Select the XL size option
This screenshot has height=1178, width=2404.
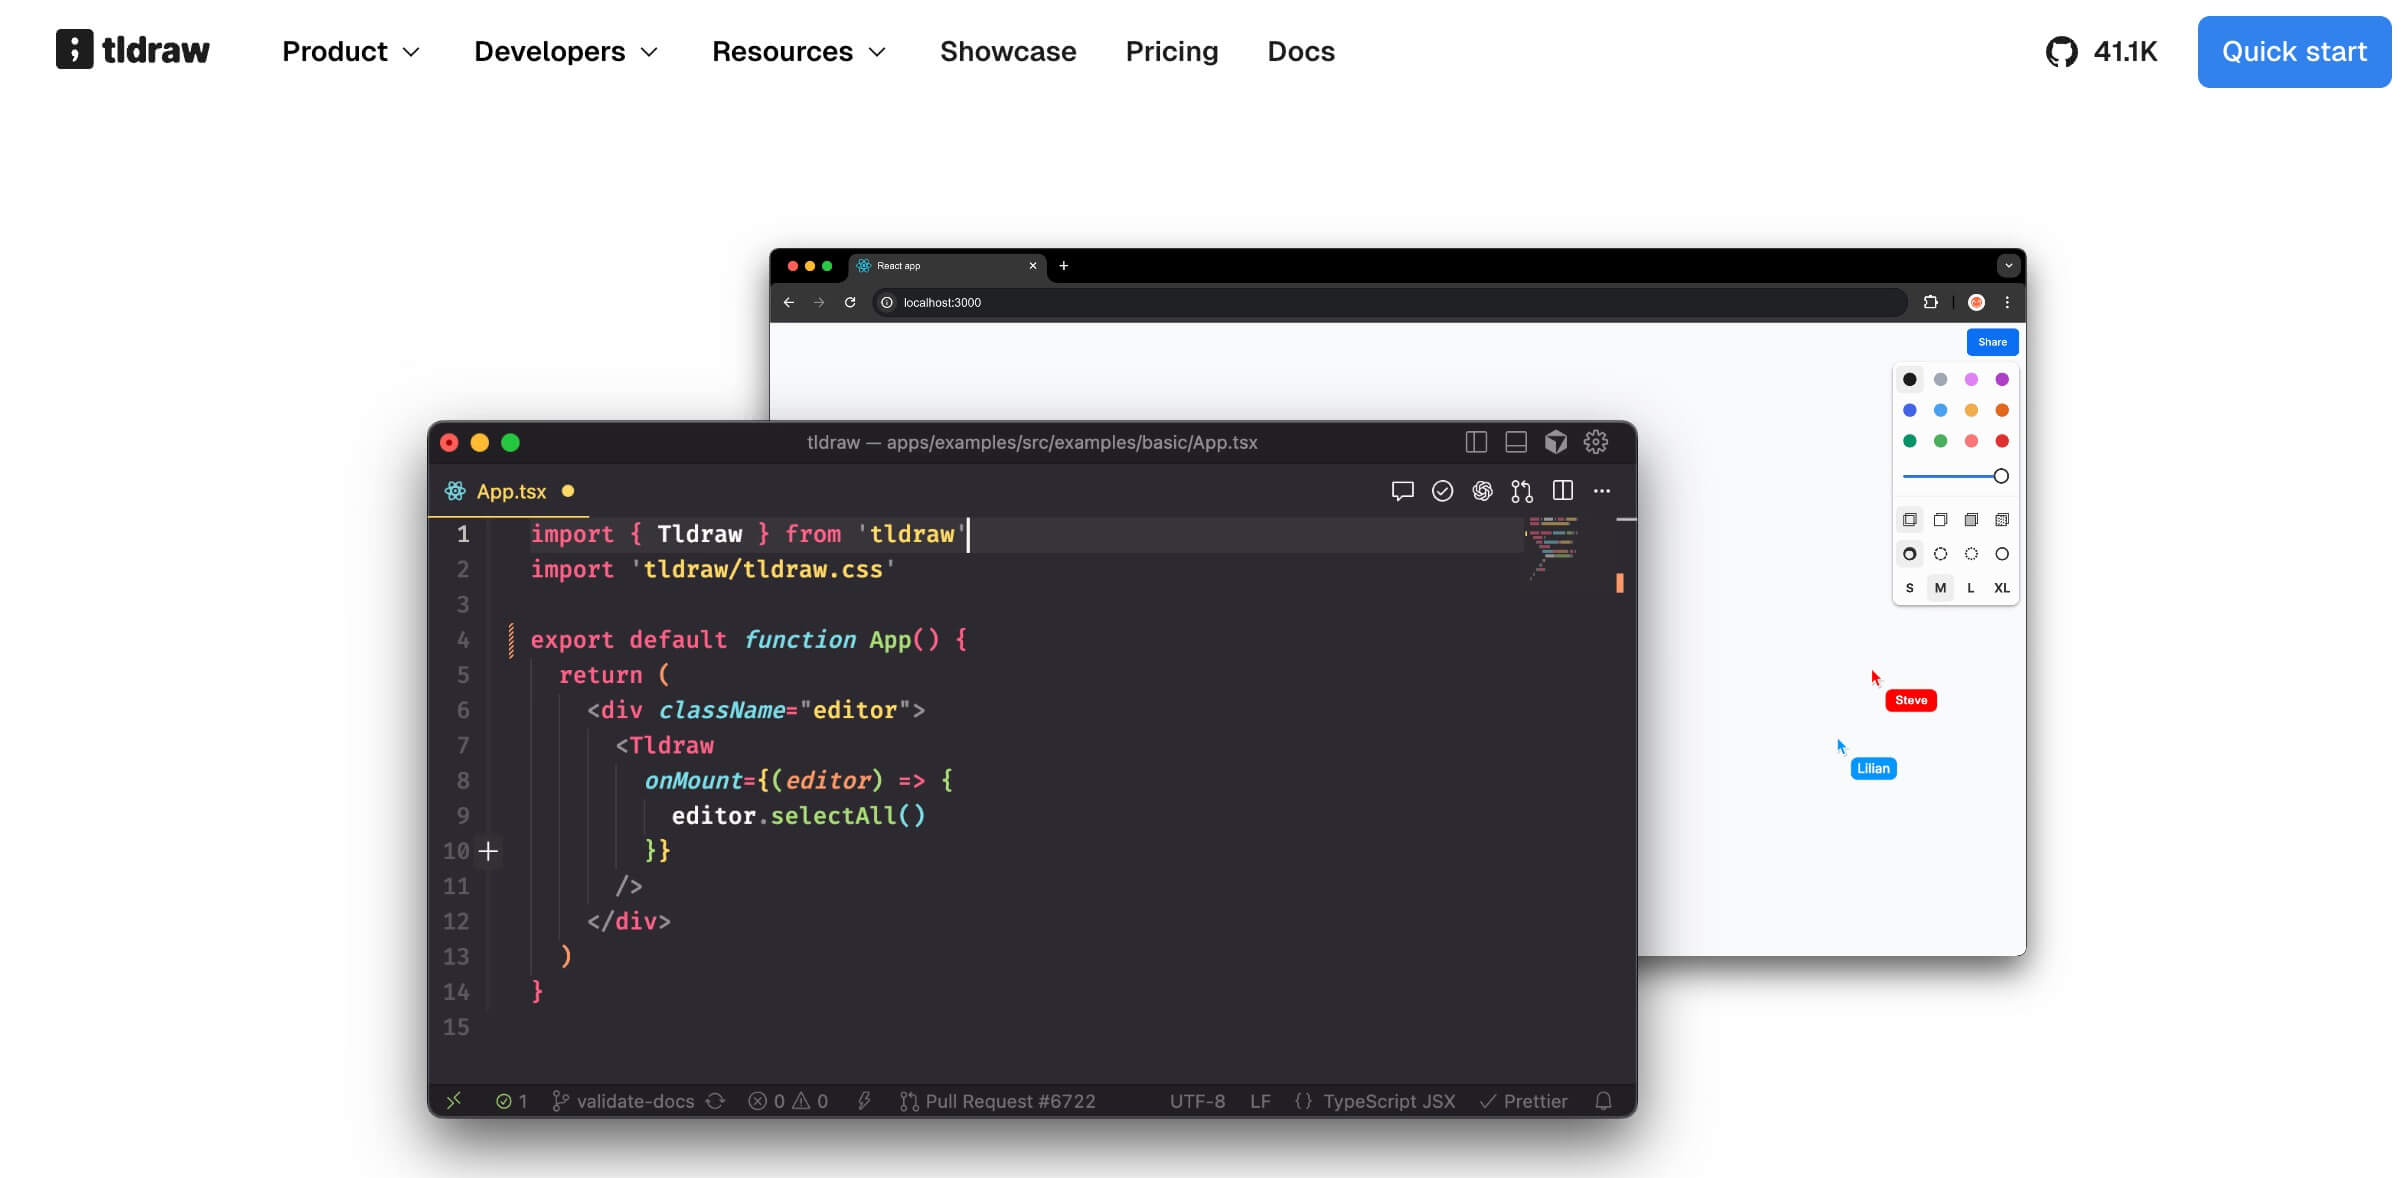(x=2001, y=588)
